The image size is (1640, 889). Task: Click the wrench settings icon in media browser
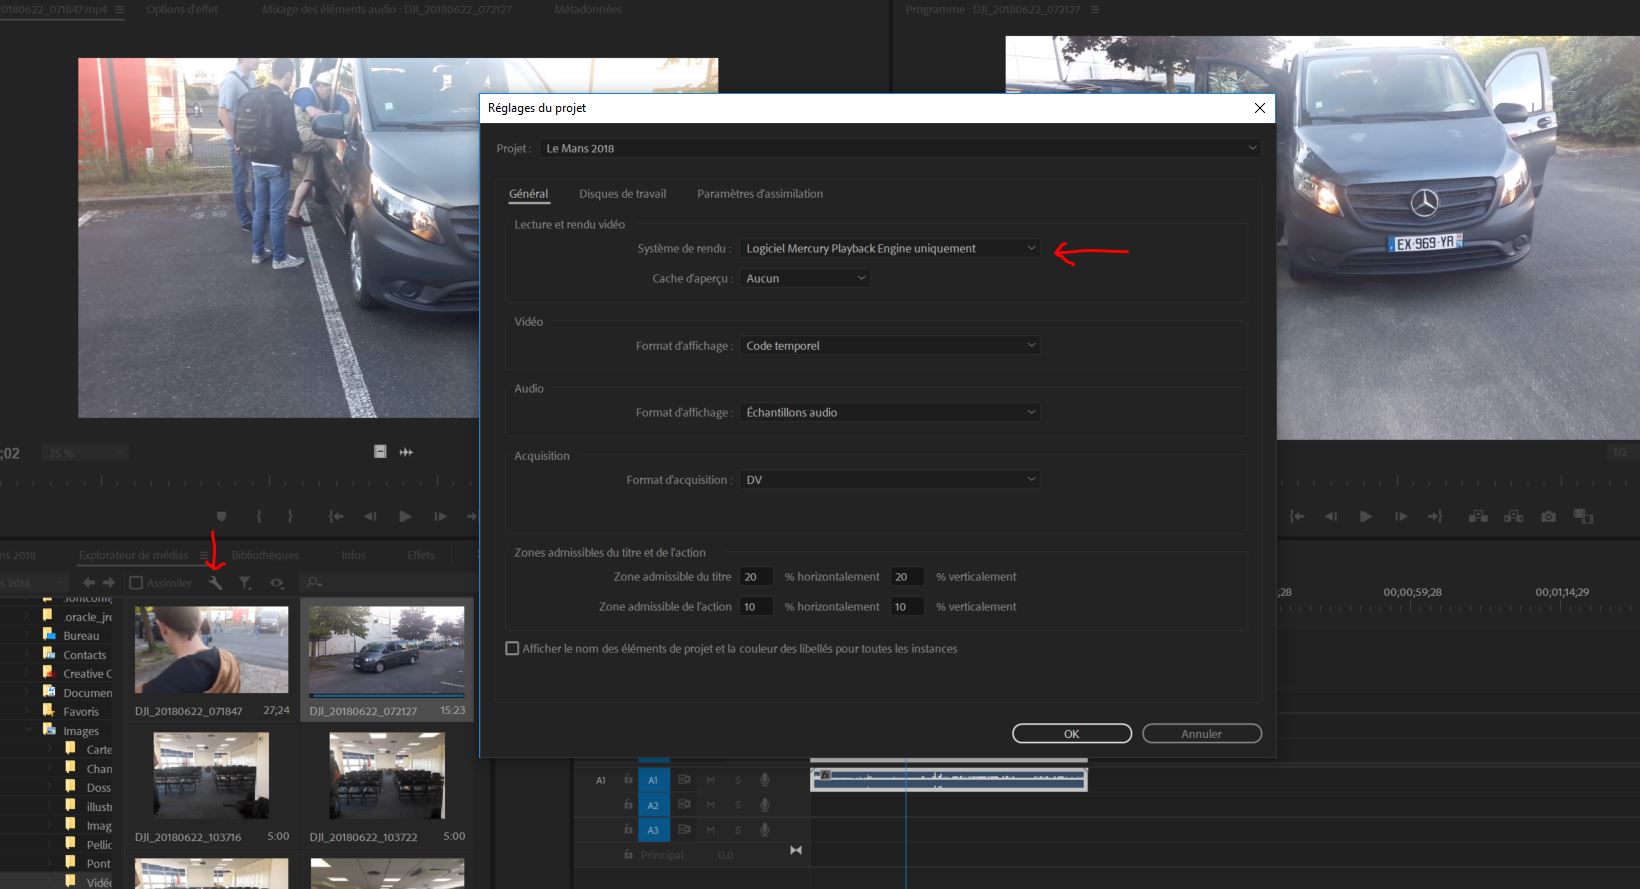pos(215,583)
